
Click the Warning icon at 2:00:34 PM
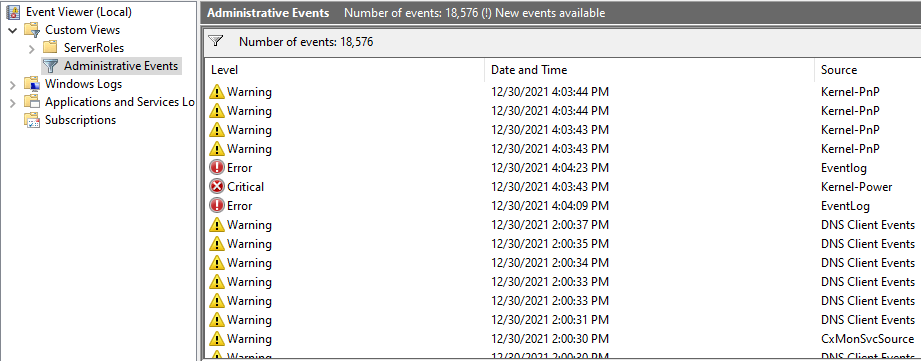click(x=217, y=263)
